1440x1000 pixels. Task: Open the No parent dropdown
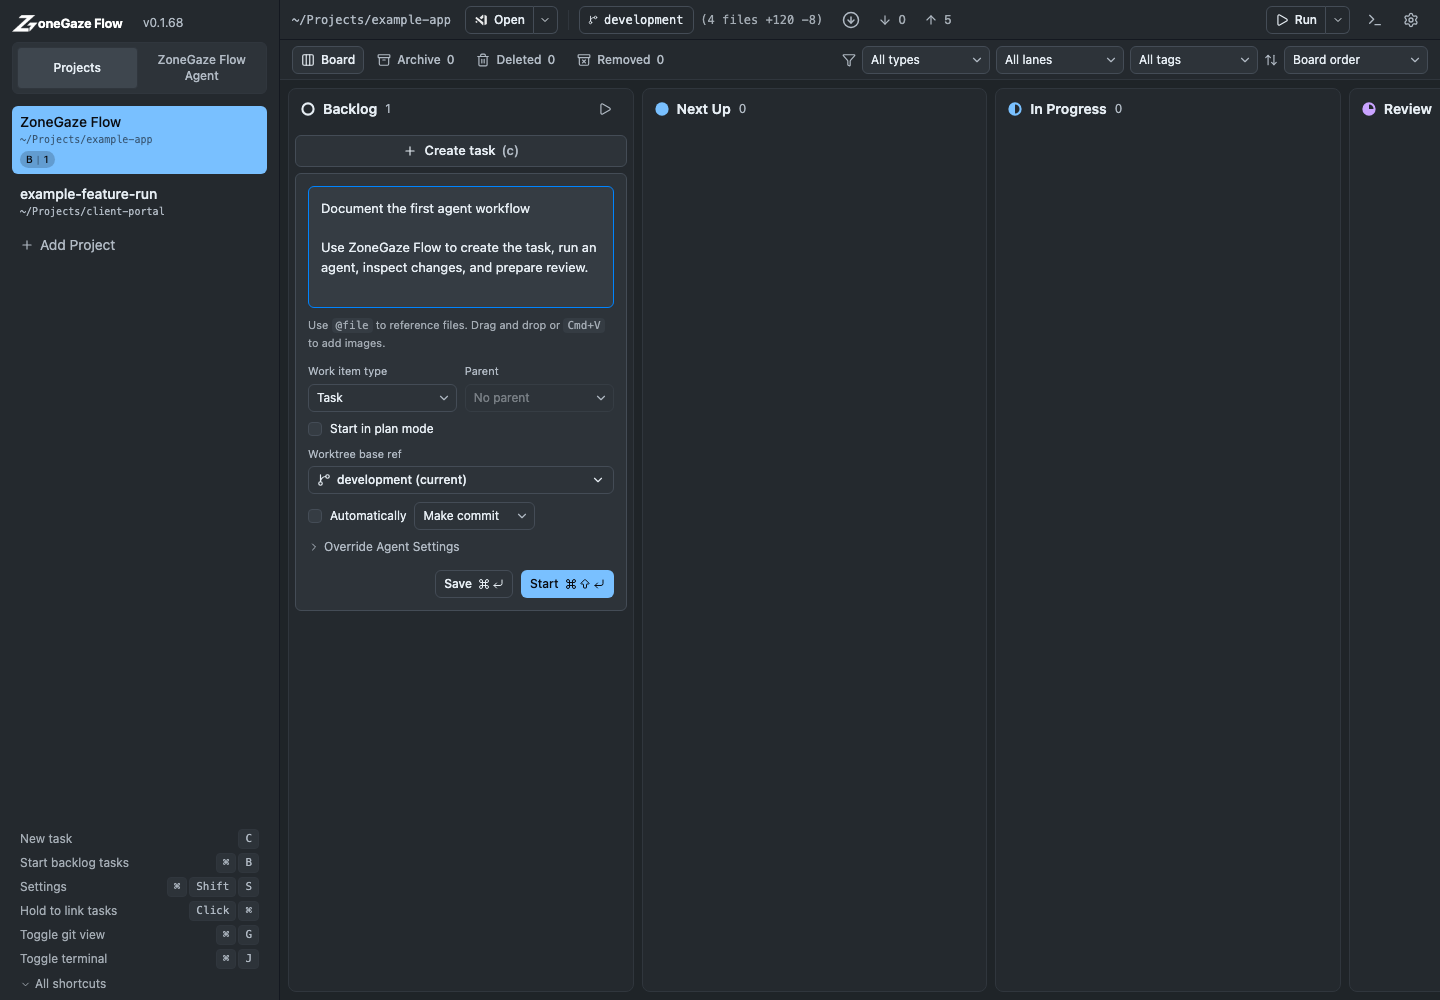pos(539,398)
